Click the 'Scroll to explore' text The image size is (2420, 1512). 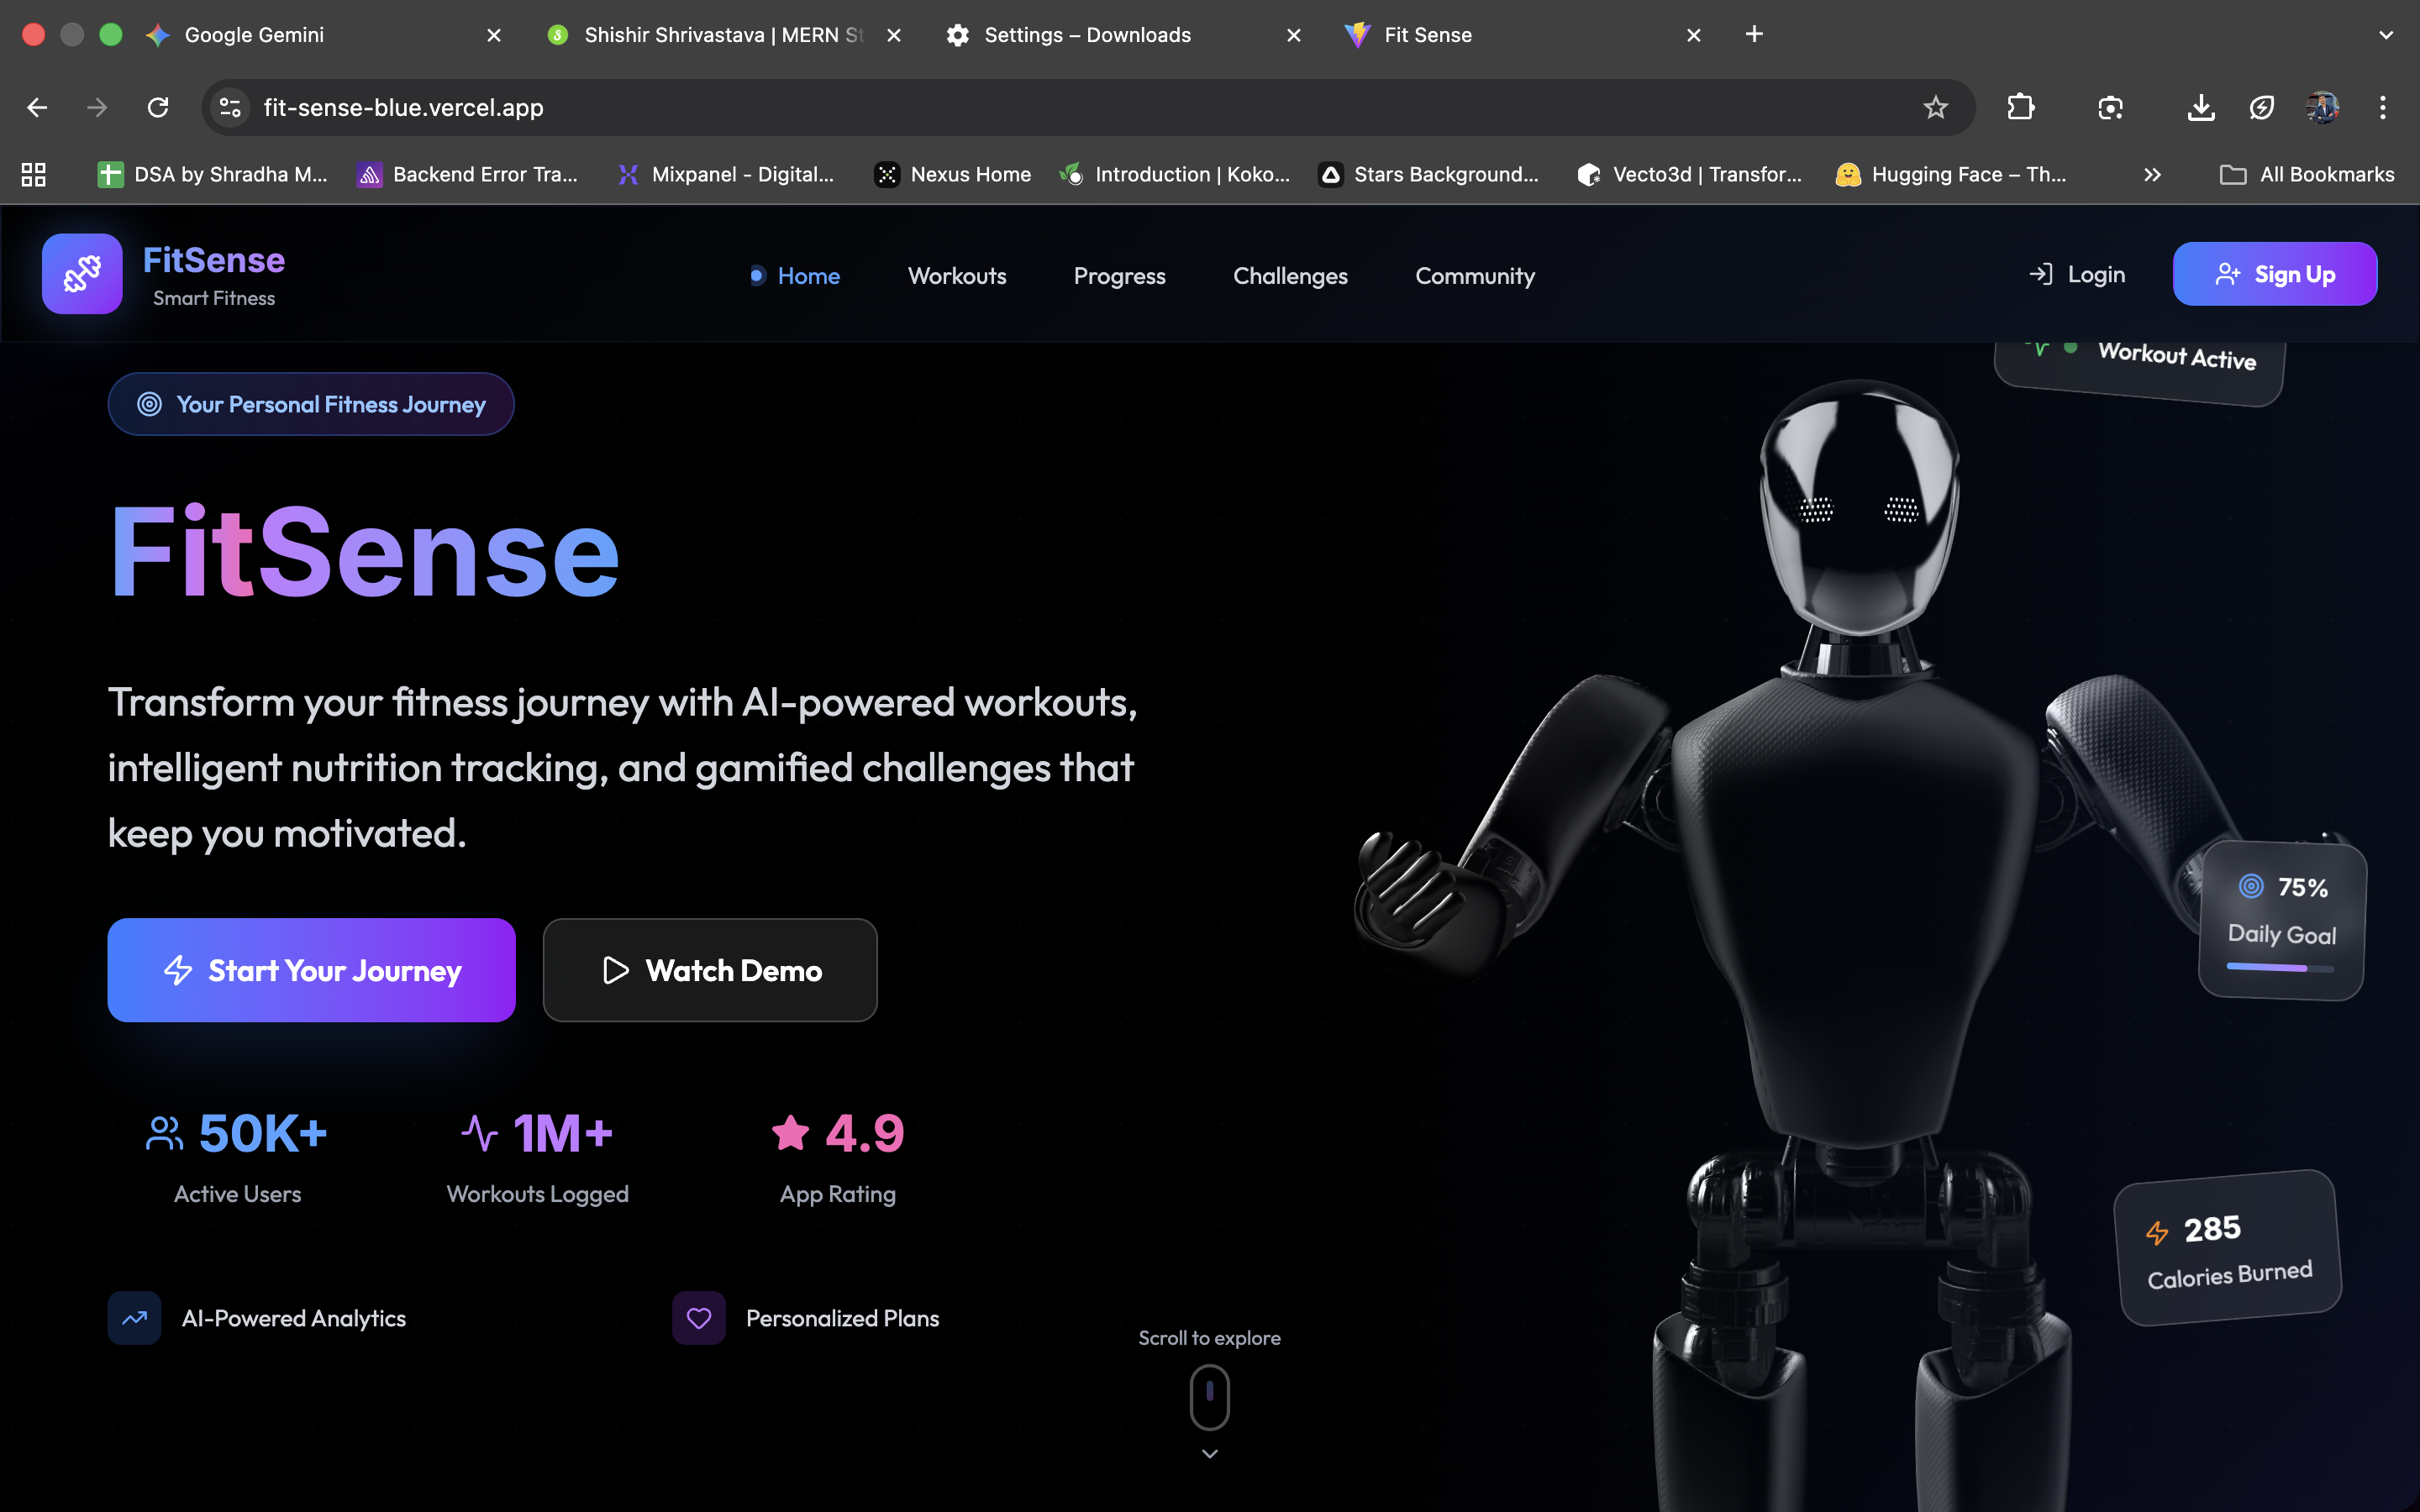tap(1209, 1338)
